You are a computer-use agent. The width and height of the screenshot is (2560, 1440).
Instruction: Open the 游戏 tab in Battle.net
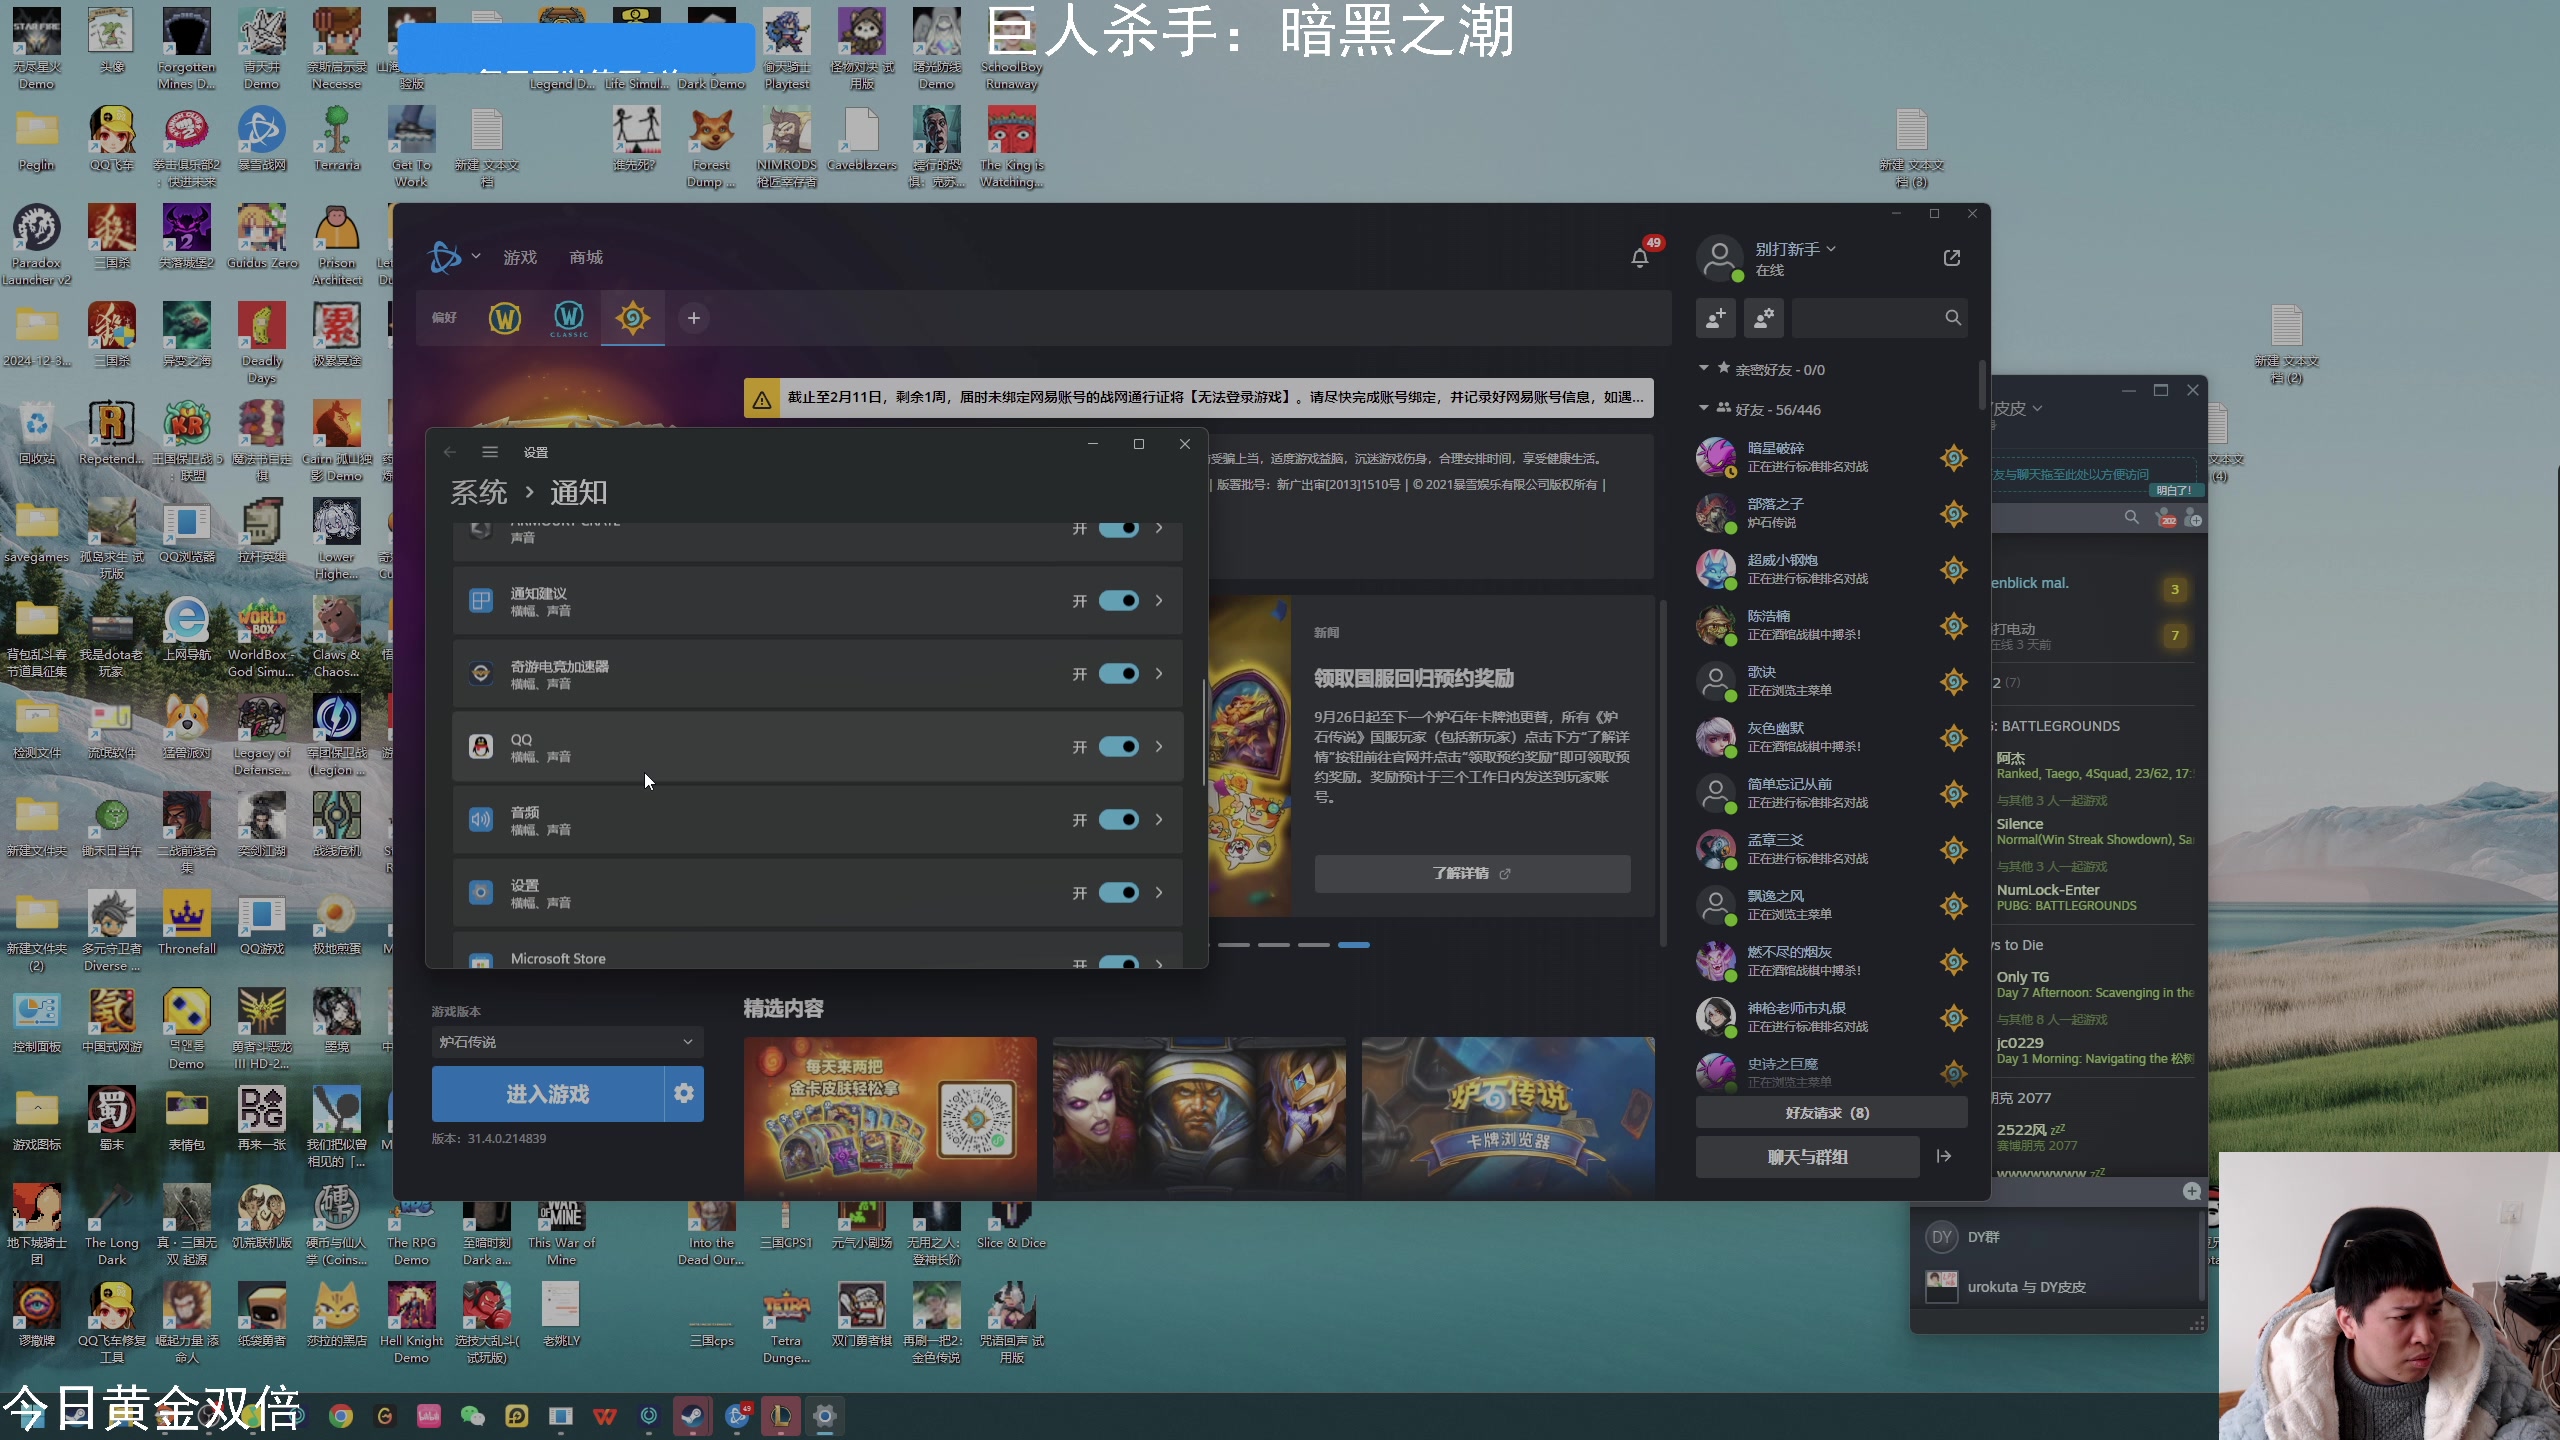520,258
